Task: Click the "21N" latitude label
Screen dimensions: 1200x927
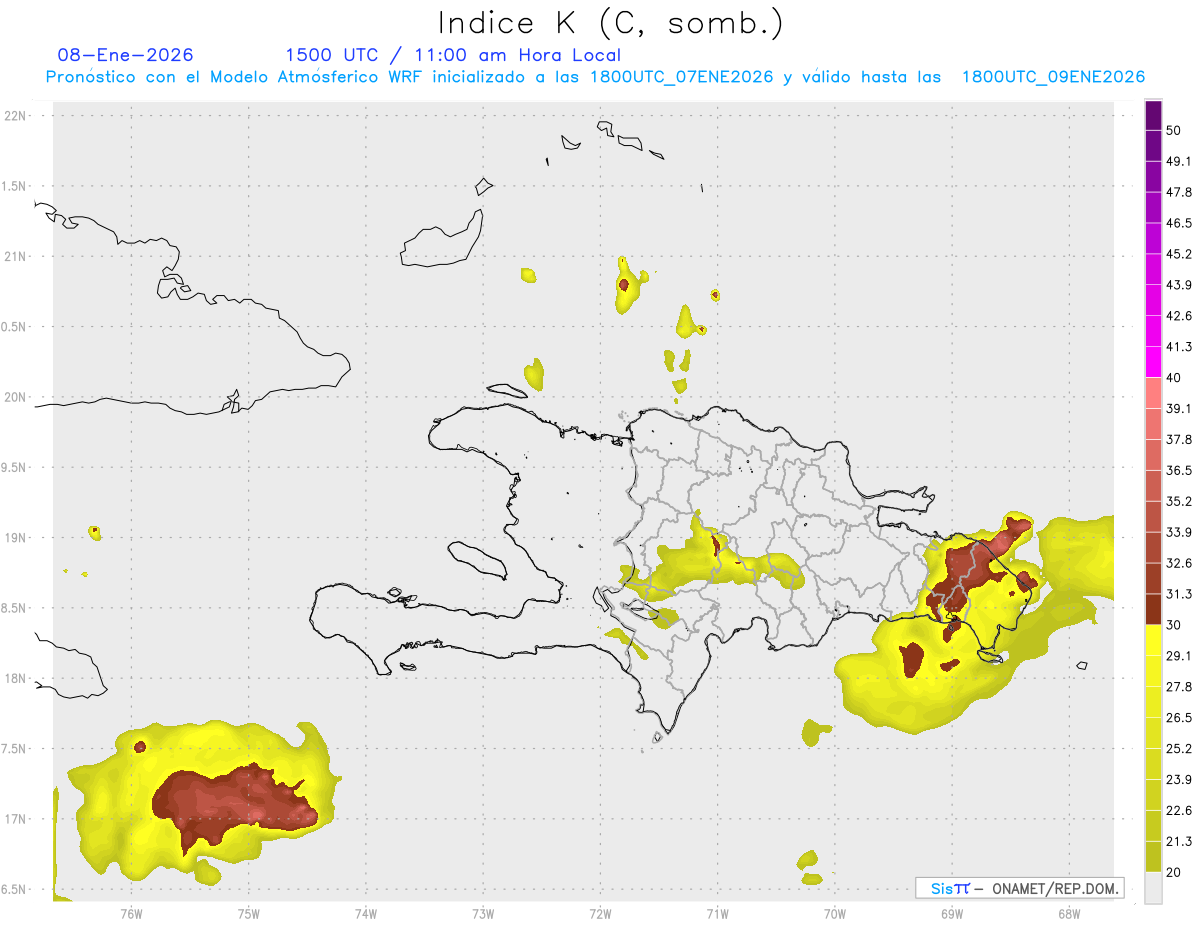Action: [17, 257]
